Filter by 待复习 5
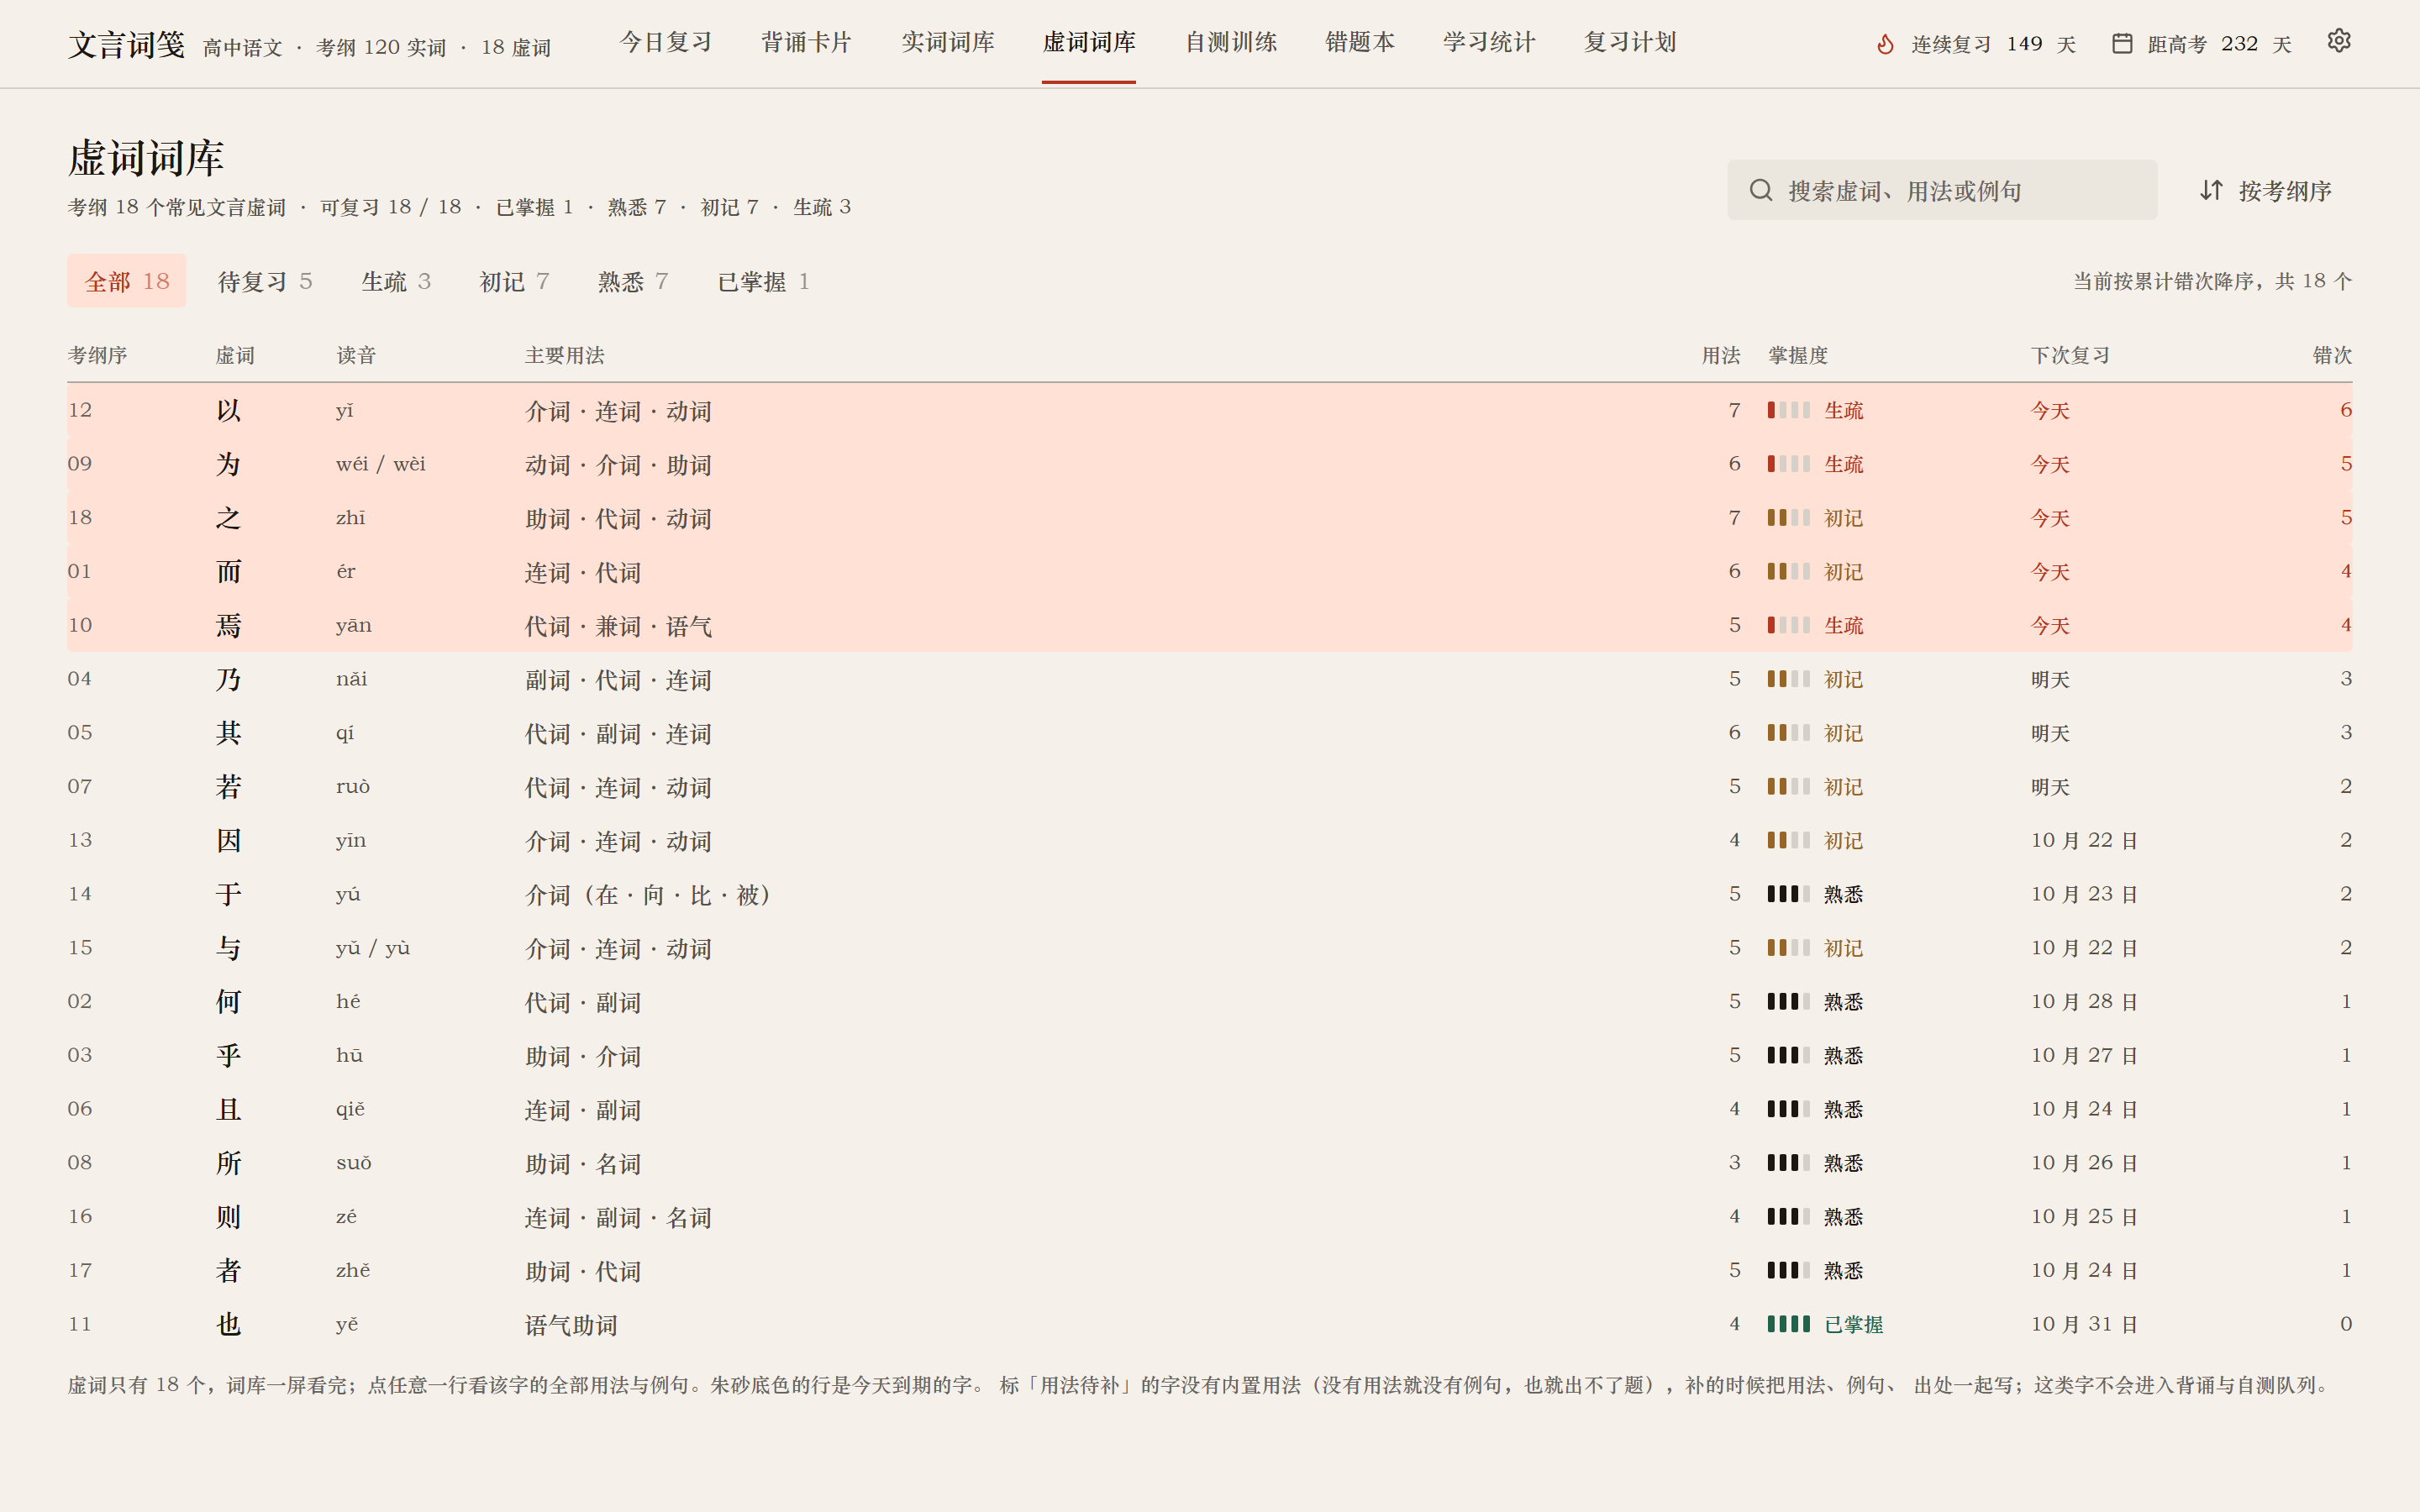This screenshot has height=1512, width=2420. (265, 281)
